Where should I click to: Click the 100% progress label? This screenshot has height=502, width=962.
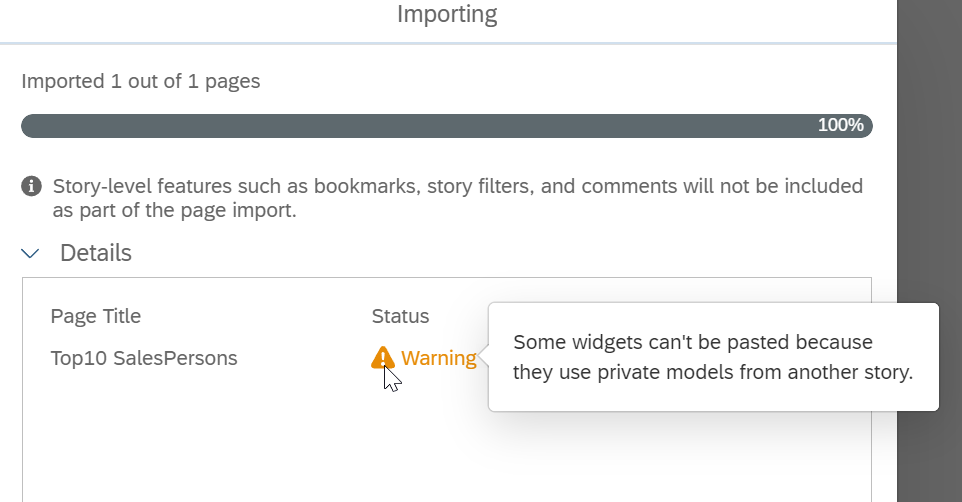841,125
